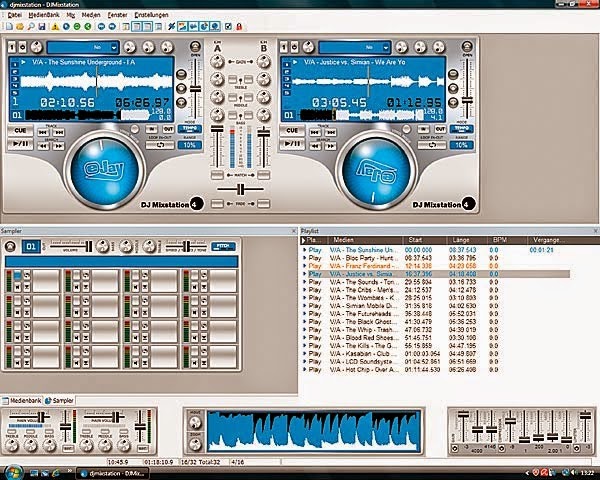
Task: Click the loop IN button on deck A
Action: click(152, 129)
